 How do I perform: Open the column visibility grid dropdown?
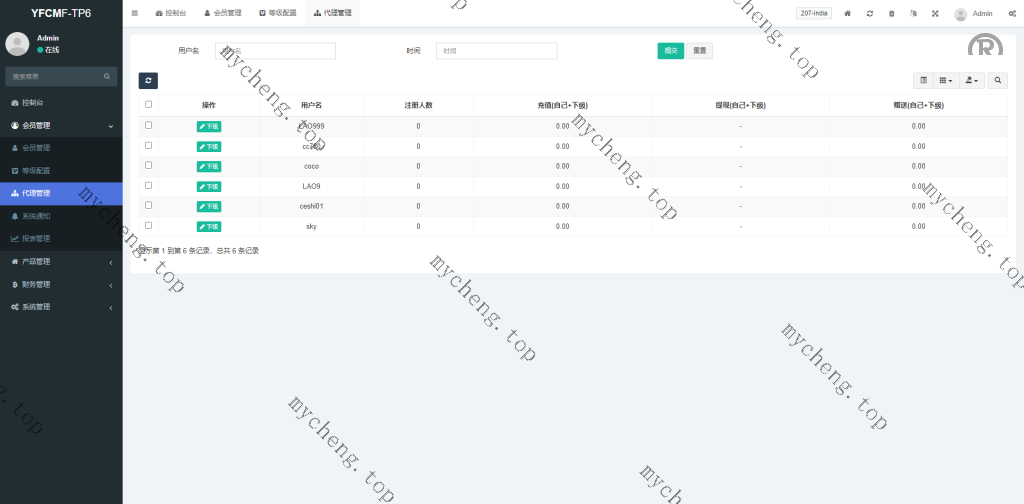(x=945, y=80)
